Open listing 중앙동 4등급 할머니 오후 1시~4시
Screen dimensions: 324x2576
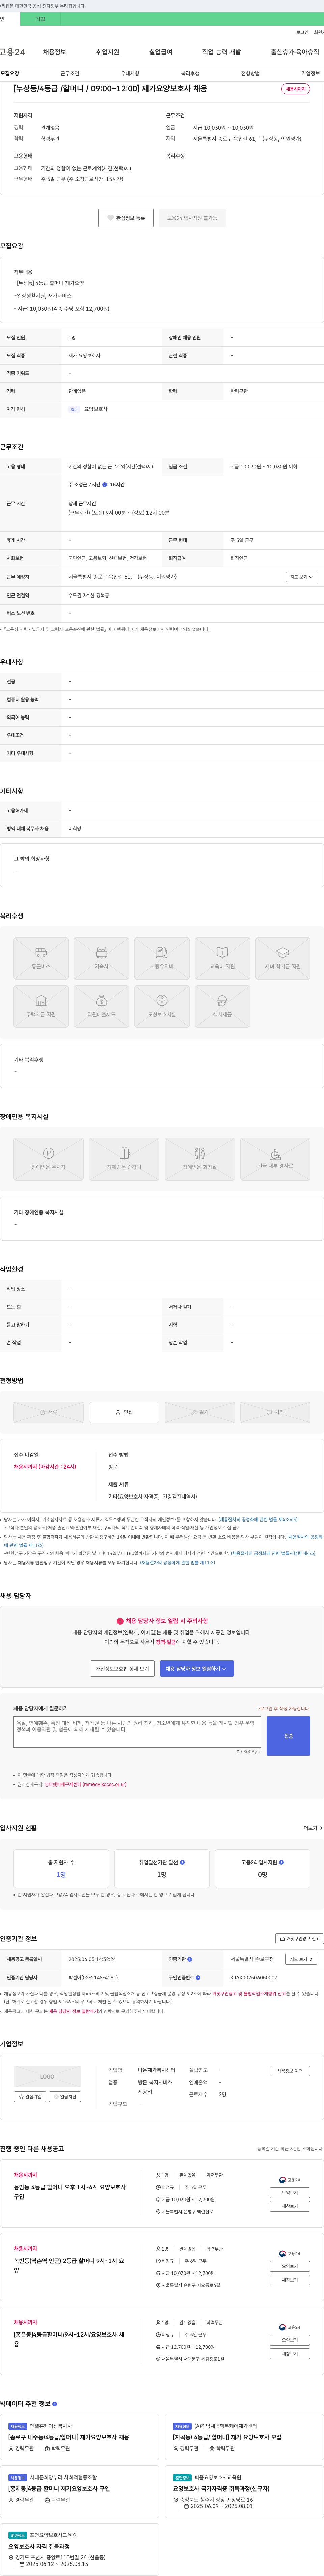[x=70, y=2192]
